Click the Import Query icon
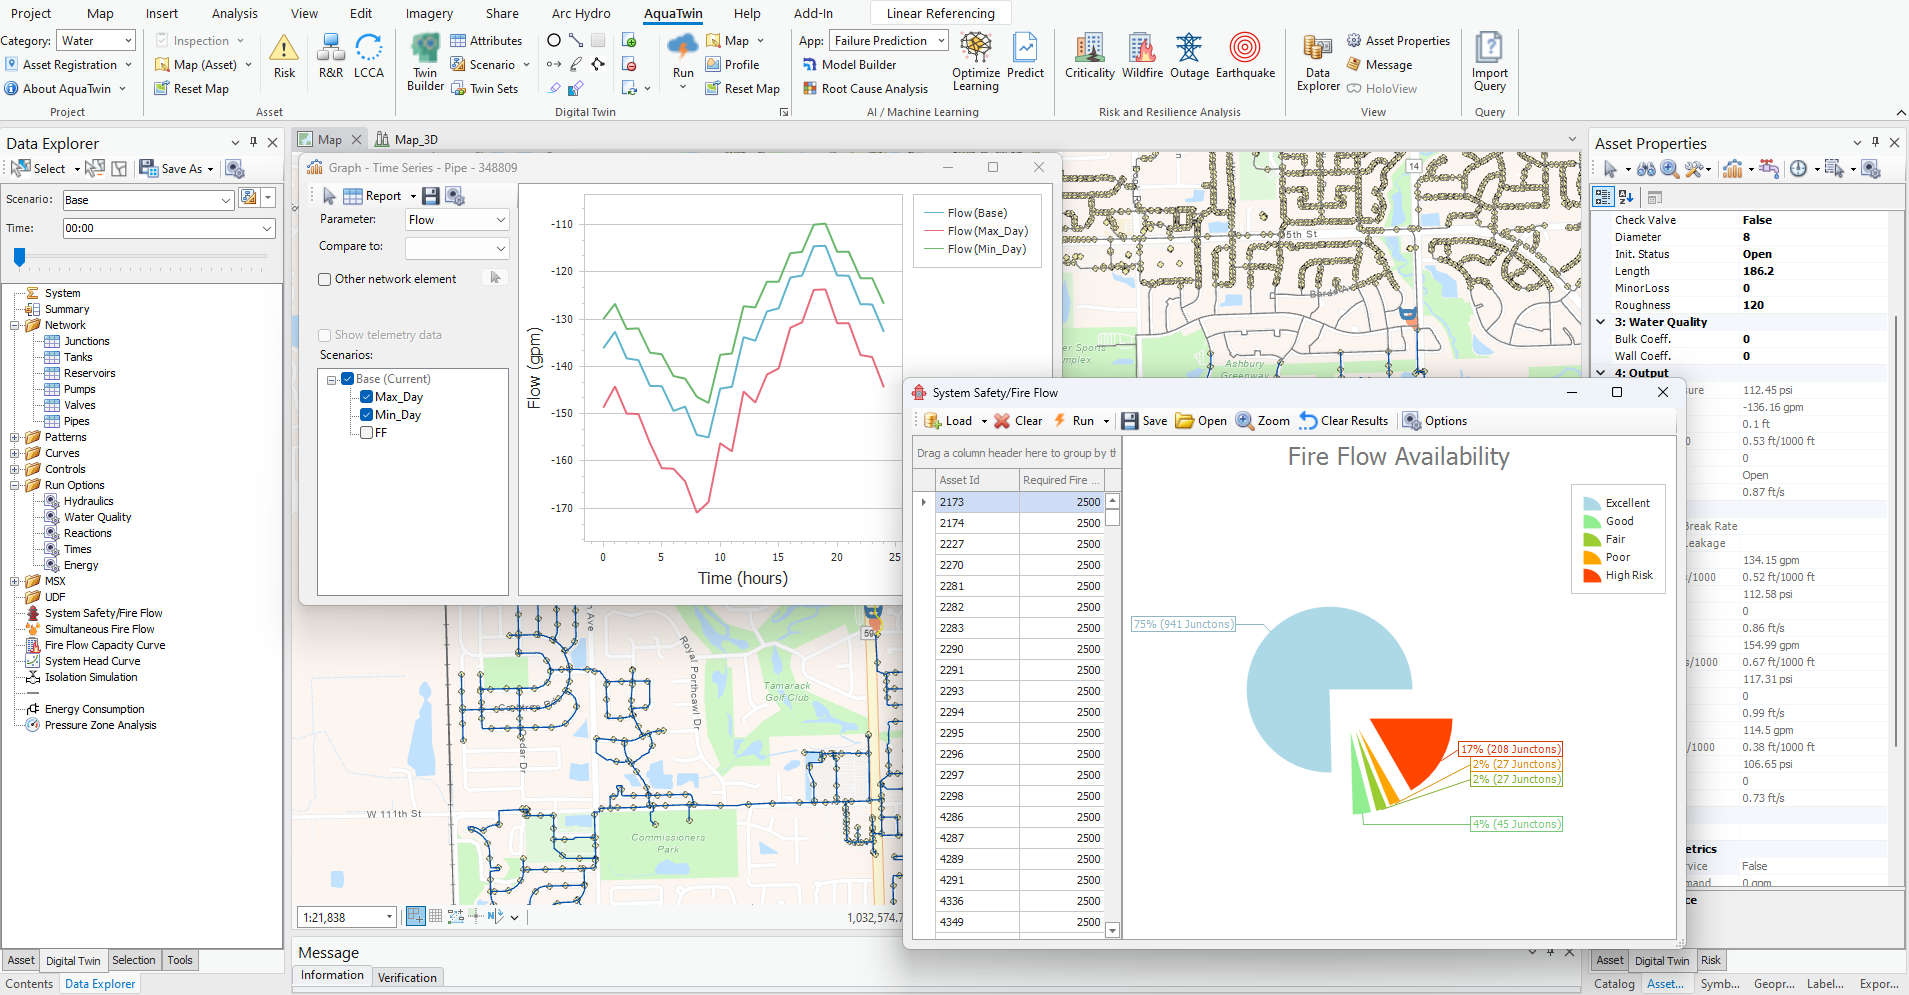This screenshot has width=1909, height=995. (1489, 62)
